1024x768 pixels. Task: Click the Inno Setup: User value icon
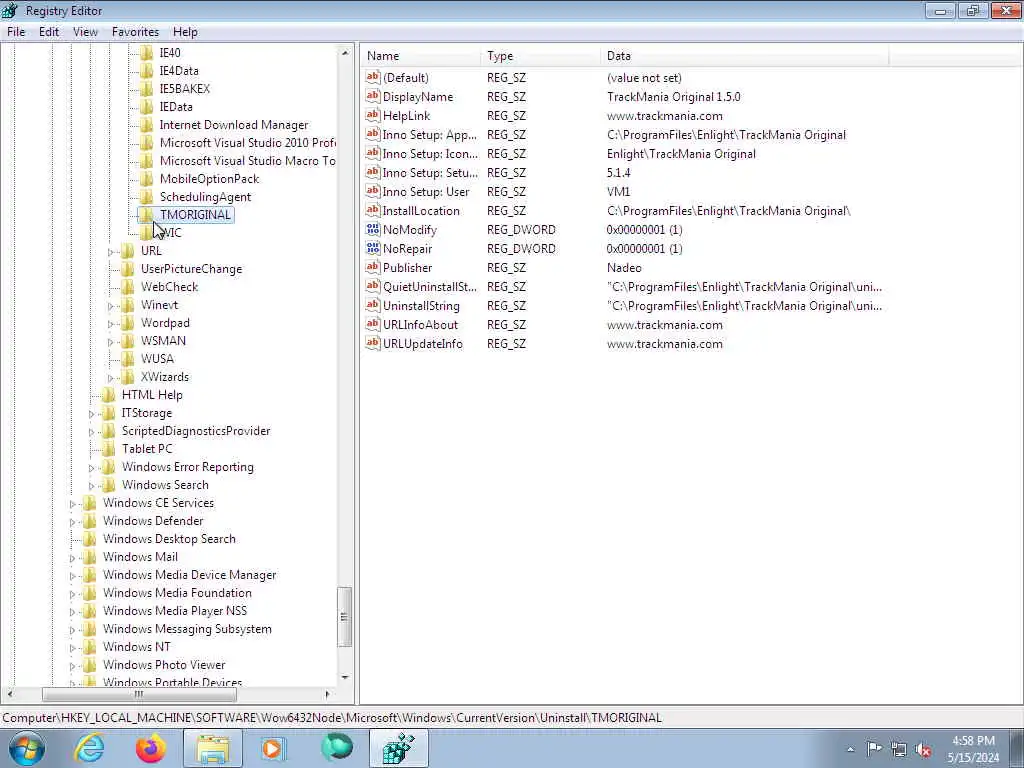coord(373,191)
